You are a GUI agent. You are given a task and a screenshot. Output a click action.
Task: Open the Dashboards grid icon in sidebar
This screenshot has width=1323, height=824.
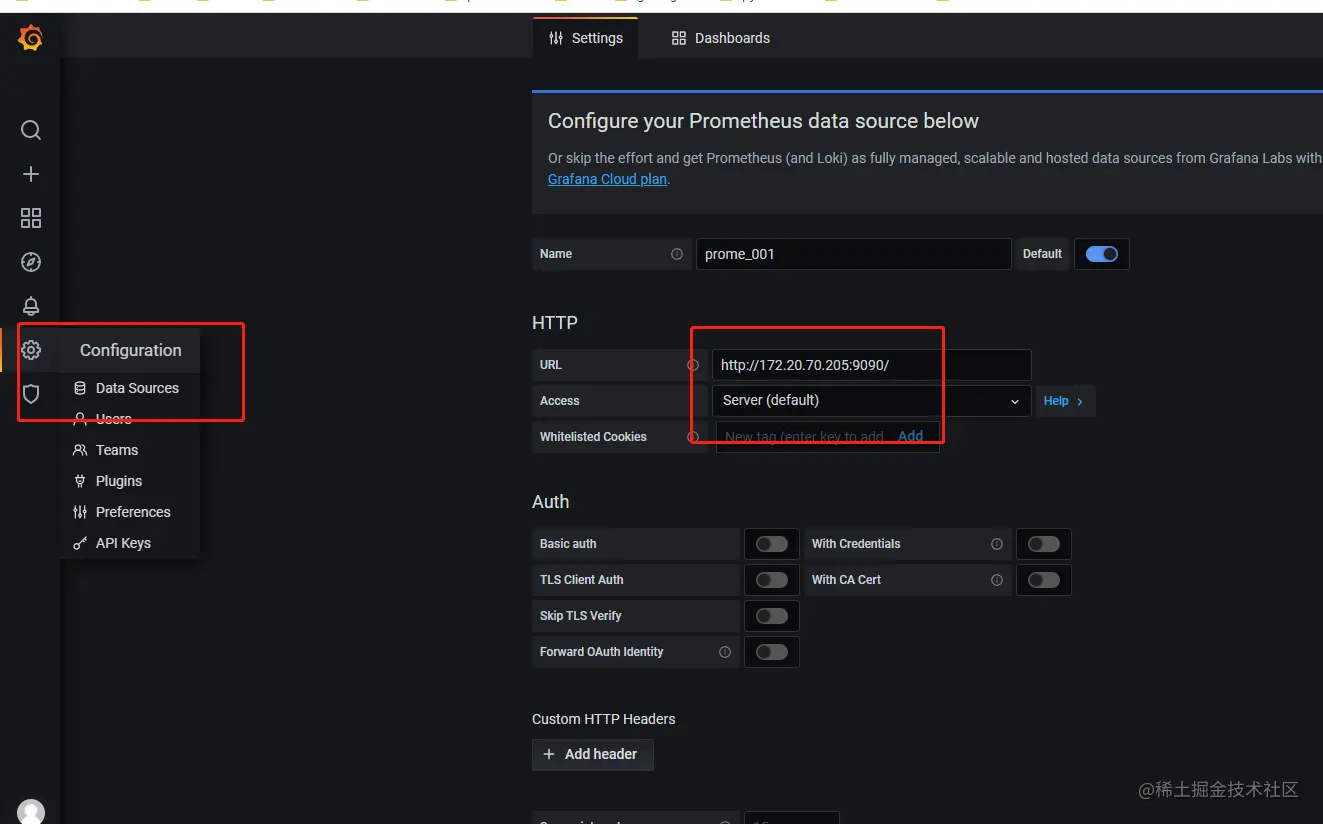[x=31, y=218]
